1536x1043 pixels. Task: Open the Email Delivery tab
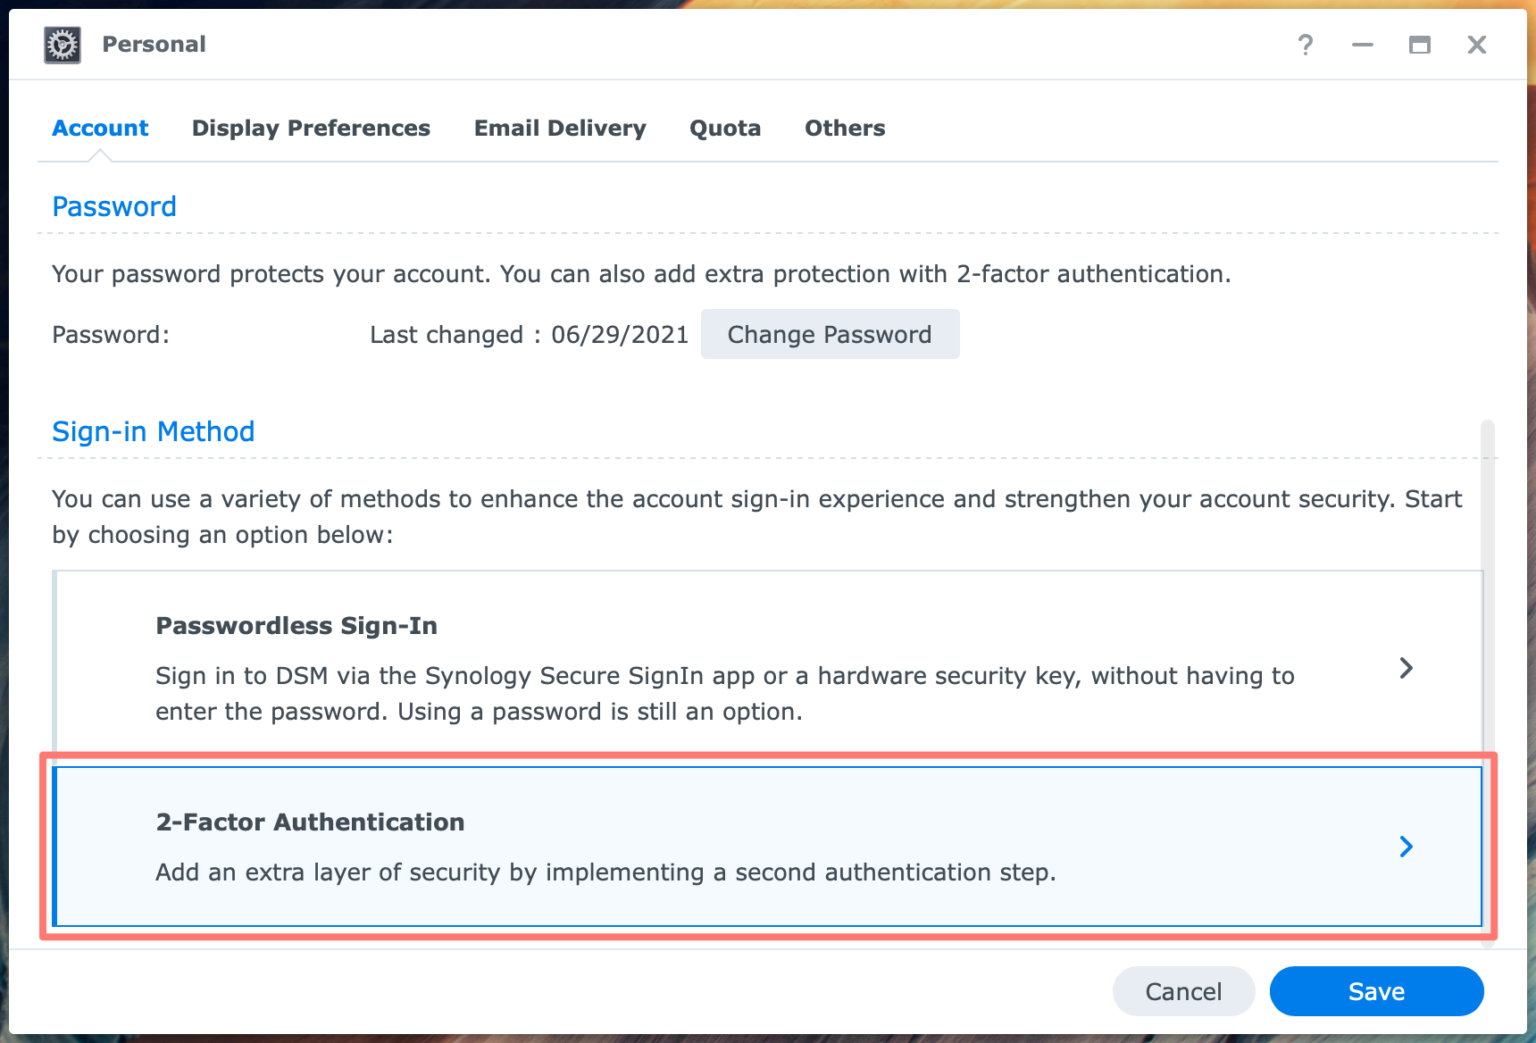pyautogui.click(x=560, y=128)
